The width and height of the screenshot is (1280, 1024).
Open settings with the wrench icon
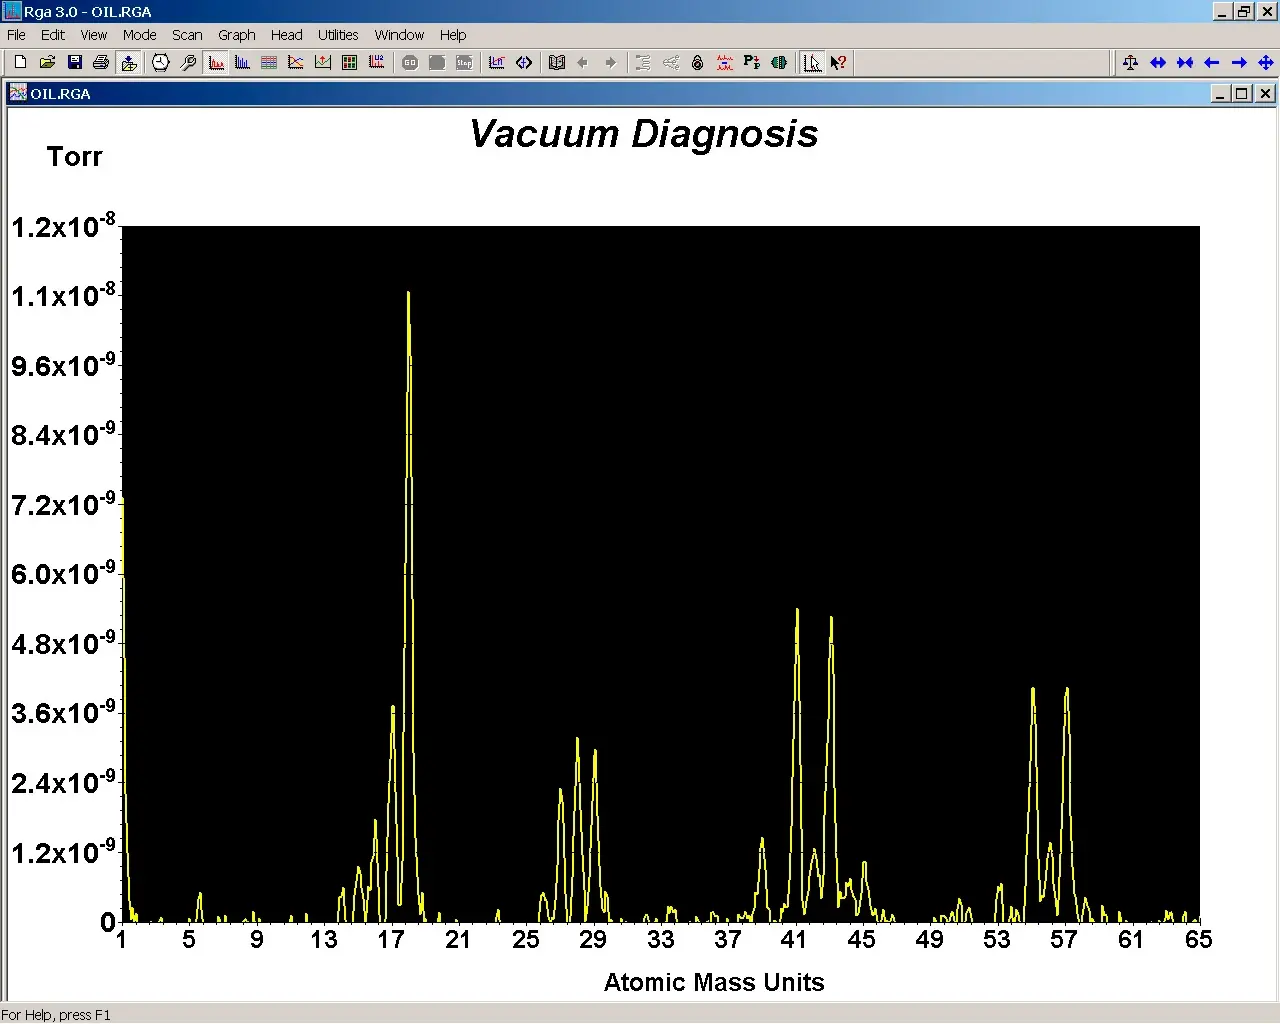pyautogui.click(x=188, y=63)
